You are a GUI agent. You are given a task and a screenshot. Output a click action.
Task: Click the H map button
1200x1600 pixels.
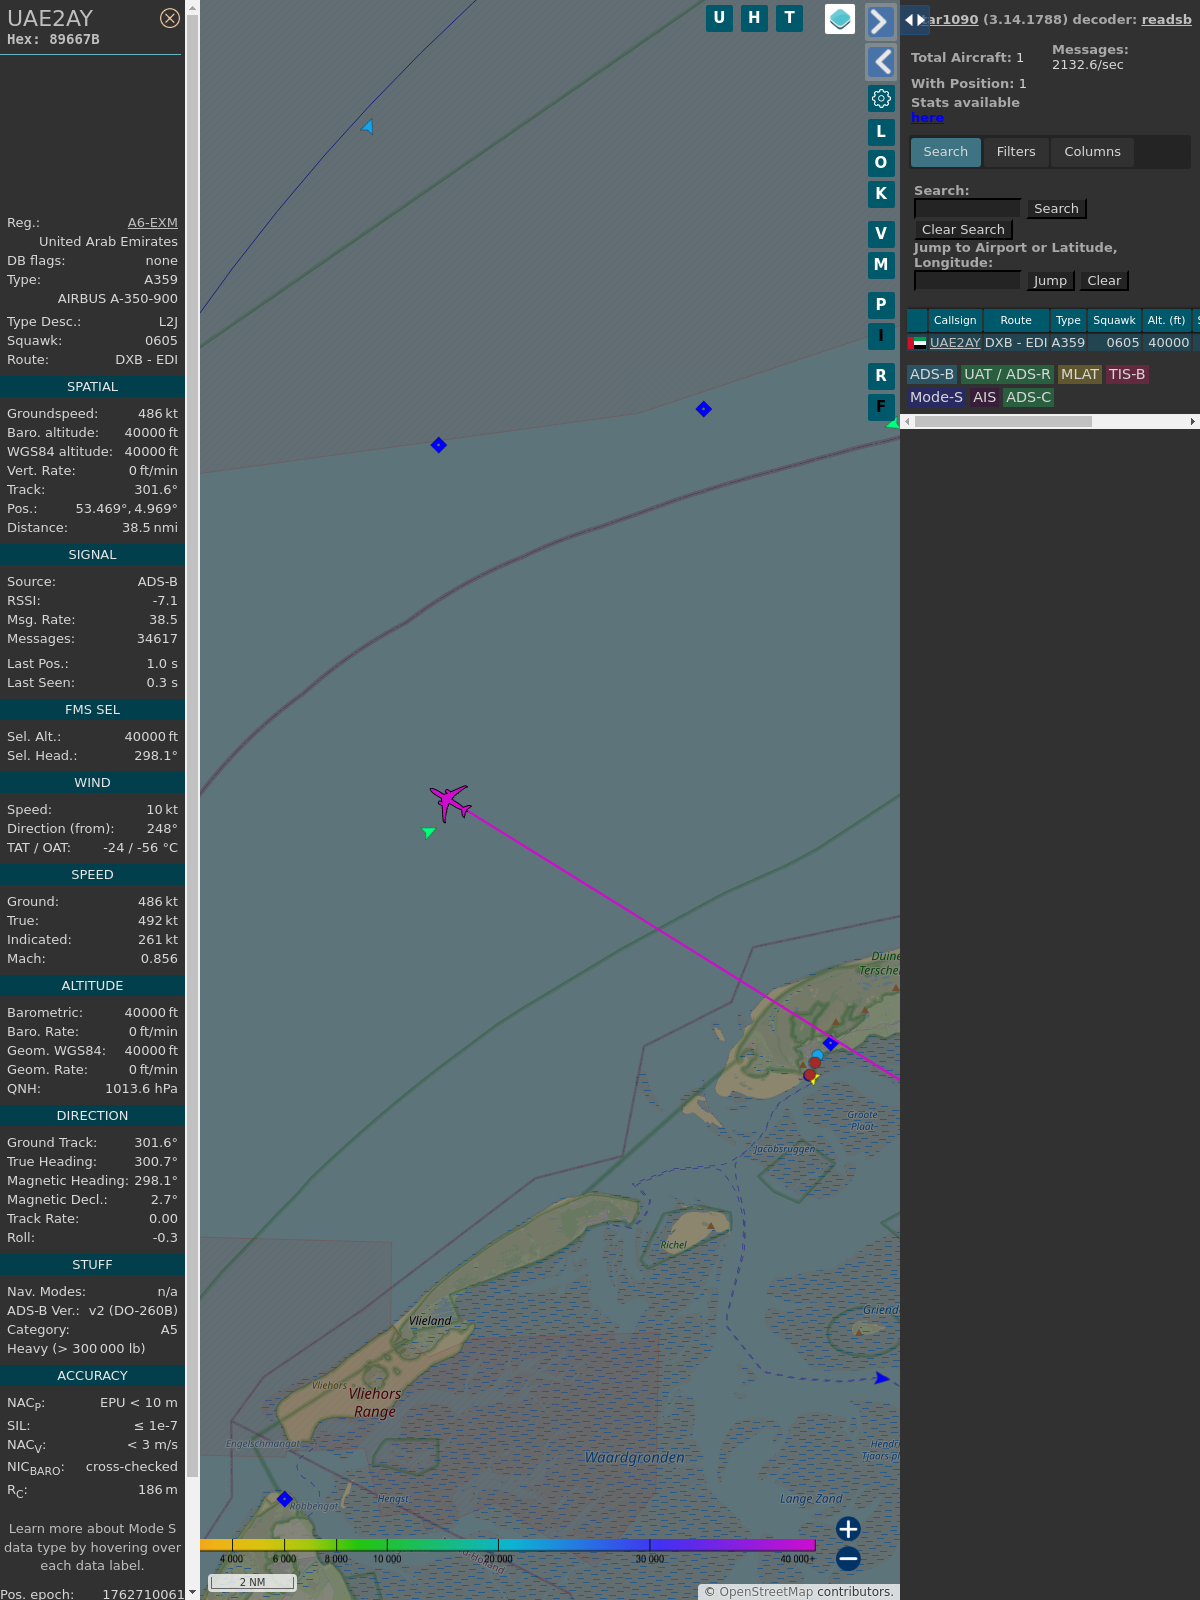coord(754,18)
